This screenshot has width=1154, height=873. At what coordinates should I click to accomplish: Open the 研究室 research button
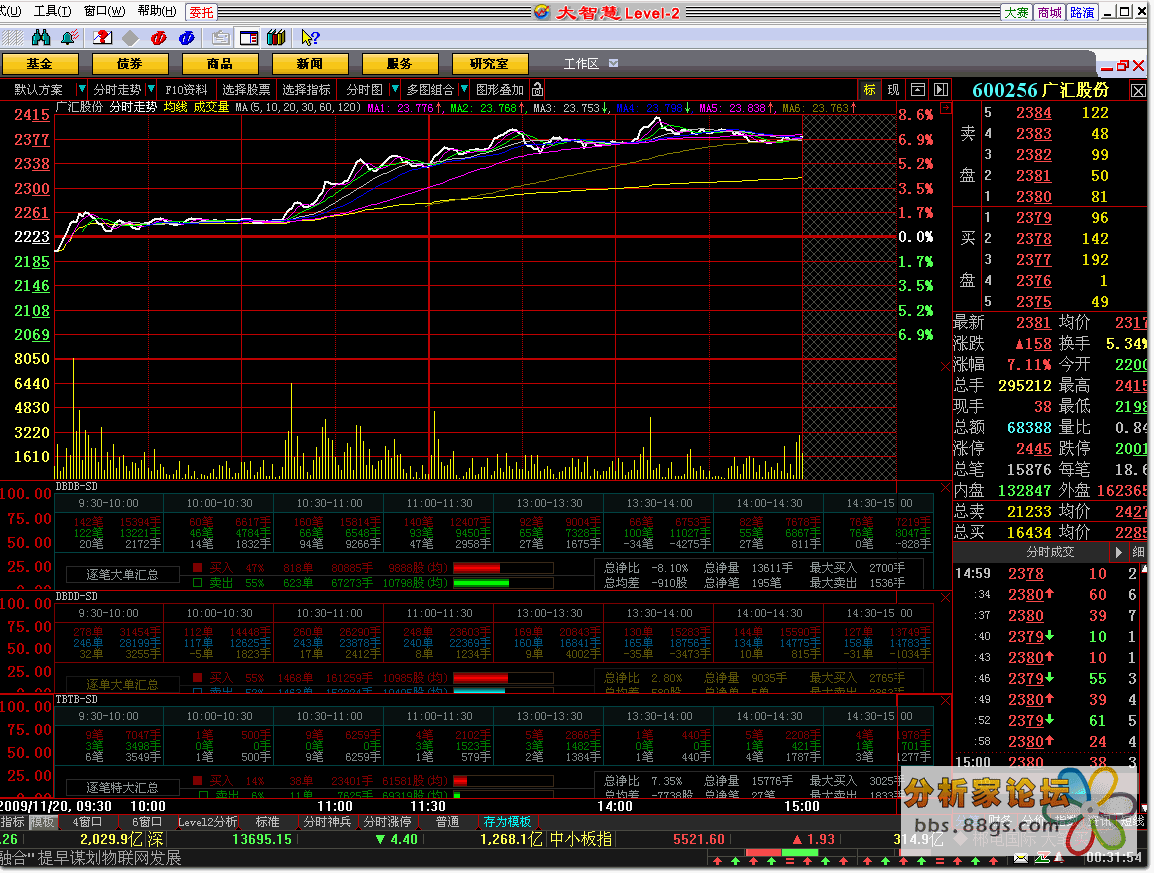coord(489,64)
